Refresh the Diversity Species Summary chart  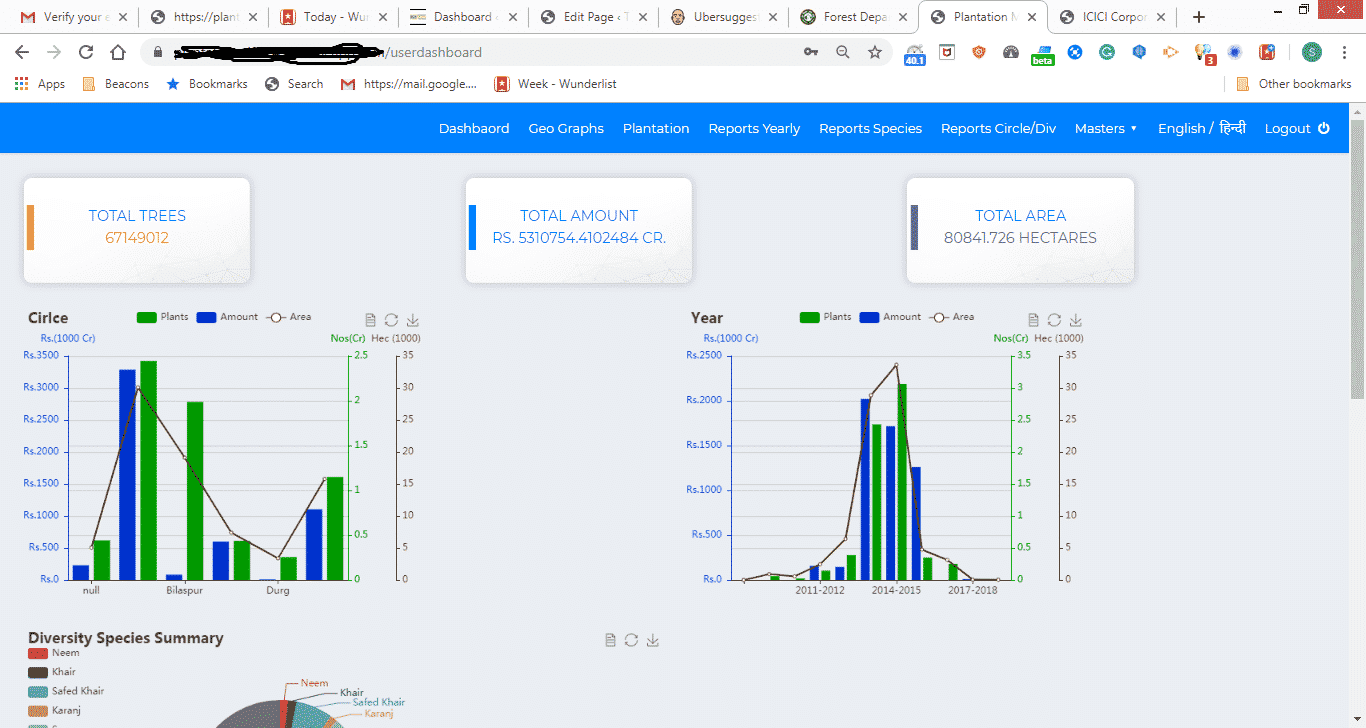[x=631, y=640]
